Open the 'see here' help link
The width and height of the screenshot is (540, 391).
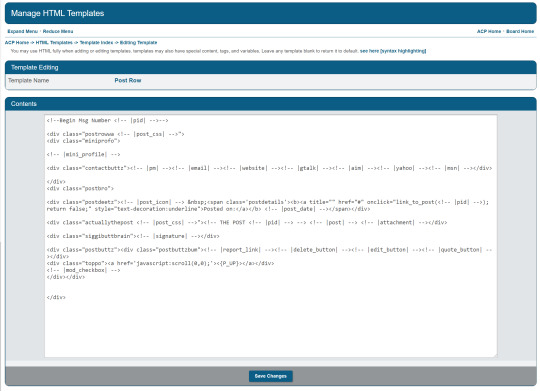pos(369,51)
